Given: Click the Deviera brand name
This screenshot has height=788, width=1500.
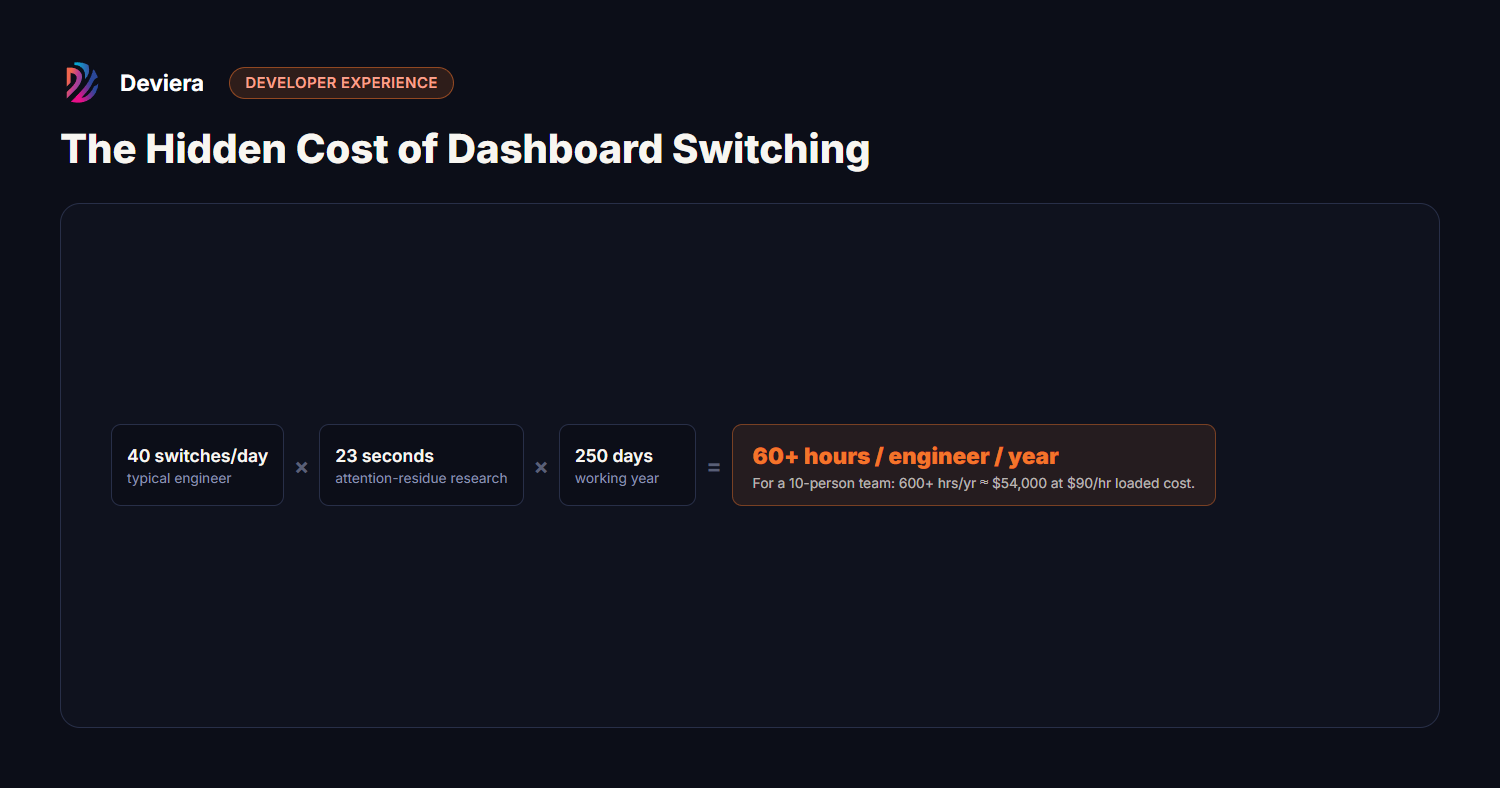Looking at the screenshot, I should pos(162,83).
